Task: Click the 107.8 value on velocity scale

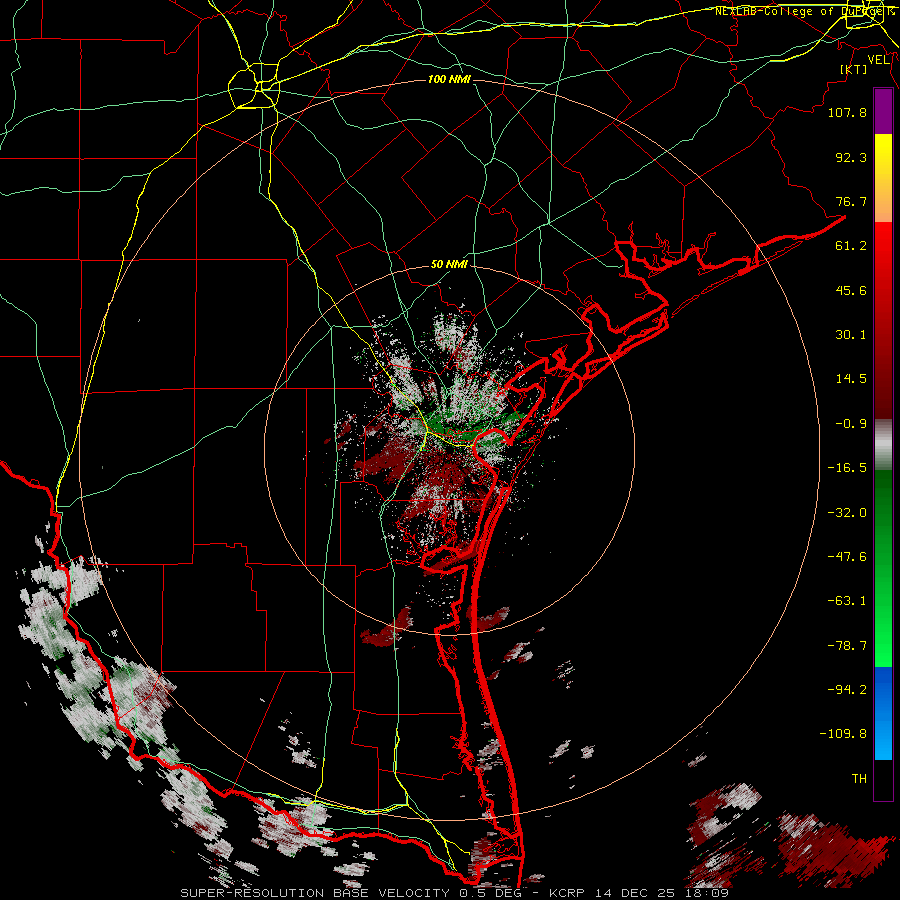Action: pos(847,112)
